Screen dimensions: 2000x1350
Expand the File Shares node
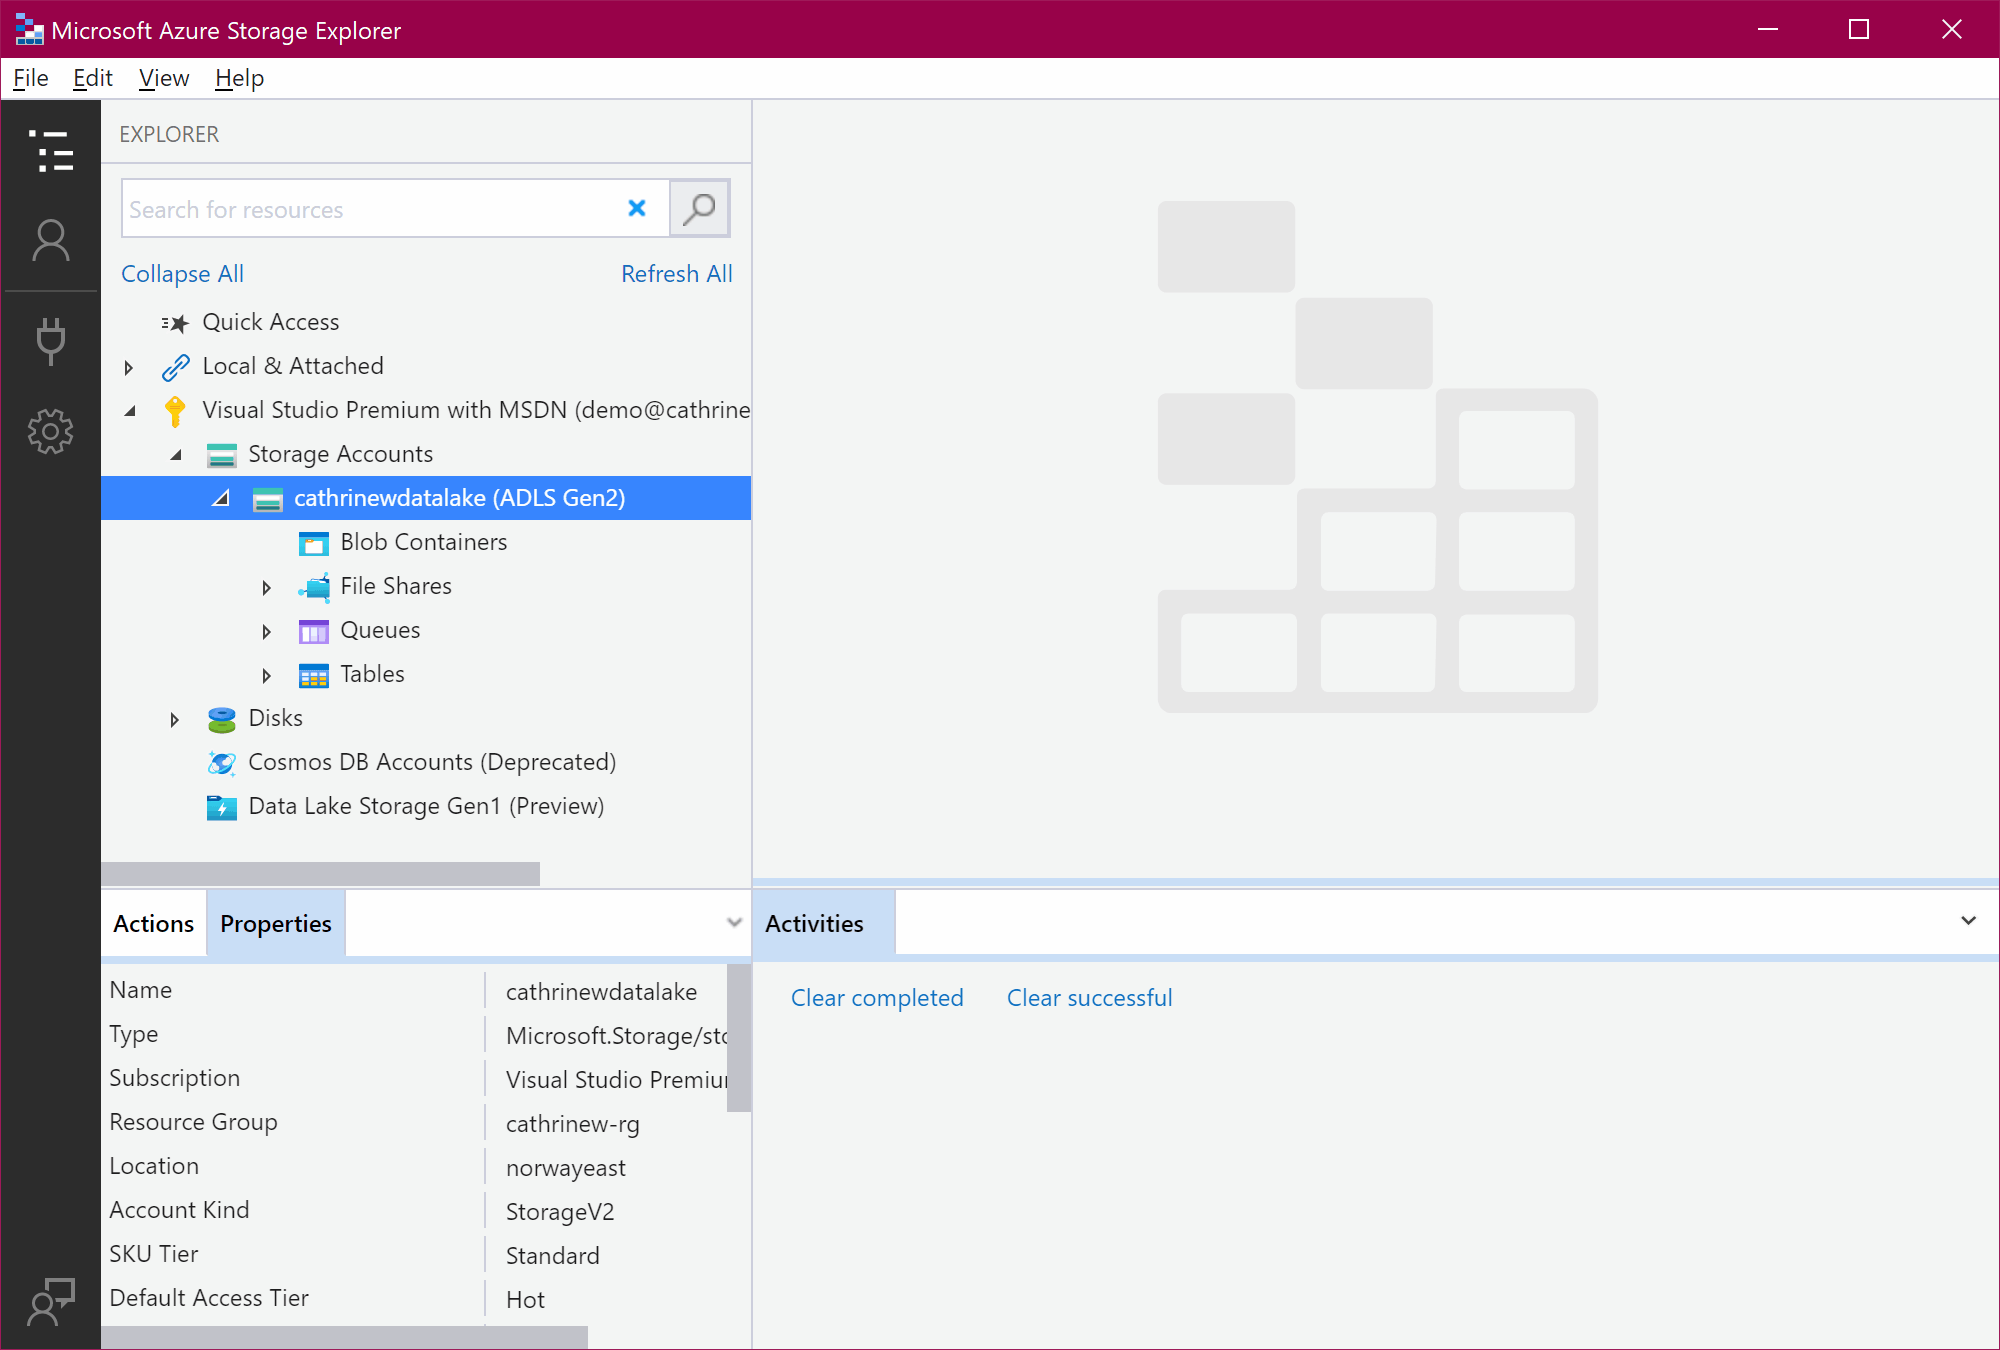click(x=266, y=587)
